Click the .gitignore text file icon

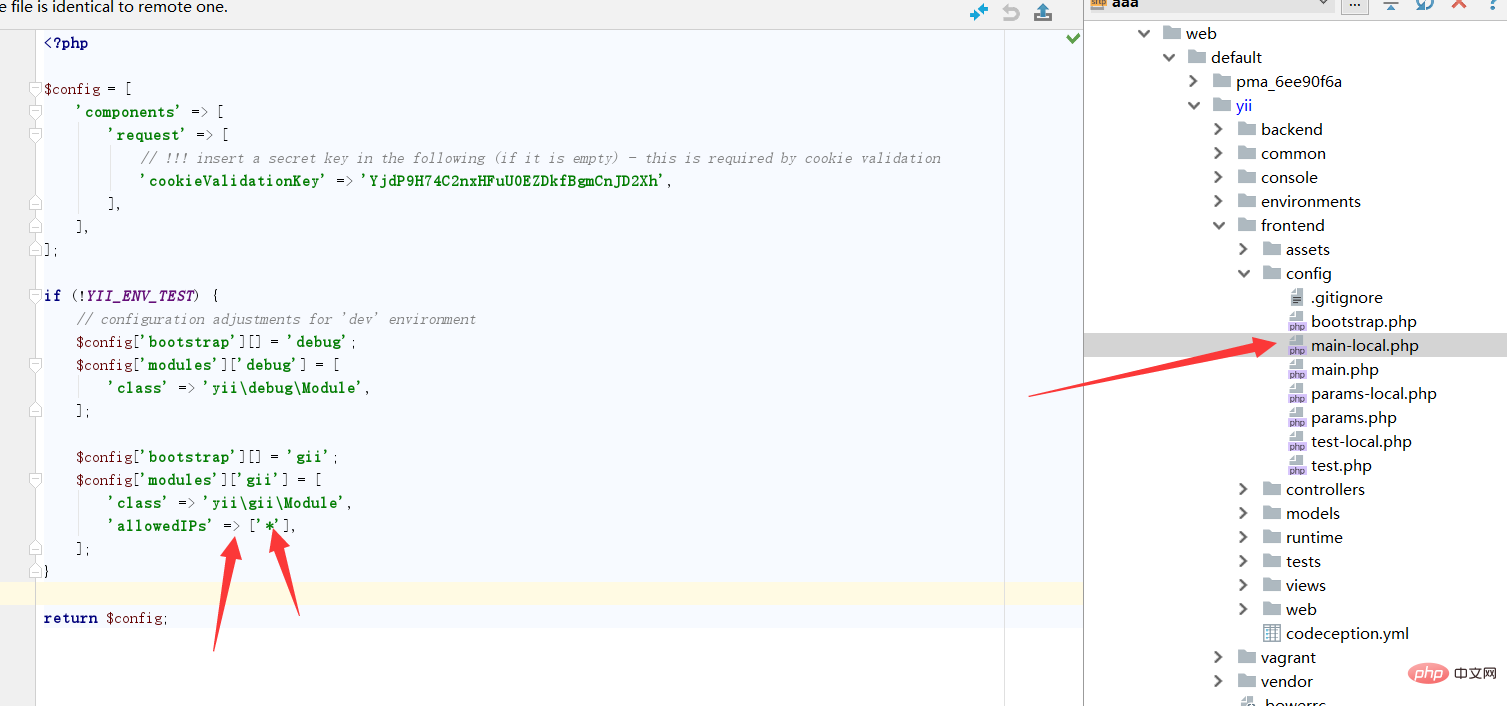coord(1296,297)
